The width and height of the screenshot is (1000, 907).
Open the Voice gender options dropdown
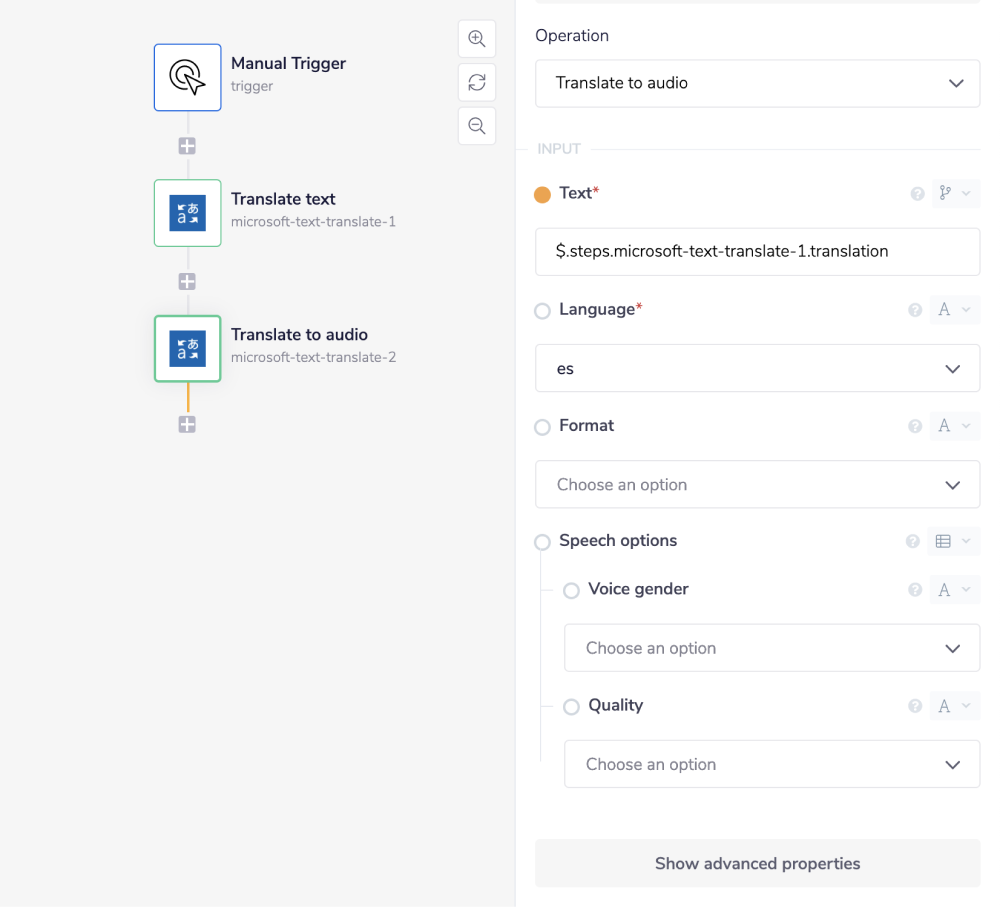pyautogui.click(x=771, y=648)
